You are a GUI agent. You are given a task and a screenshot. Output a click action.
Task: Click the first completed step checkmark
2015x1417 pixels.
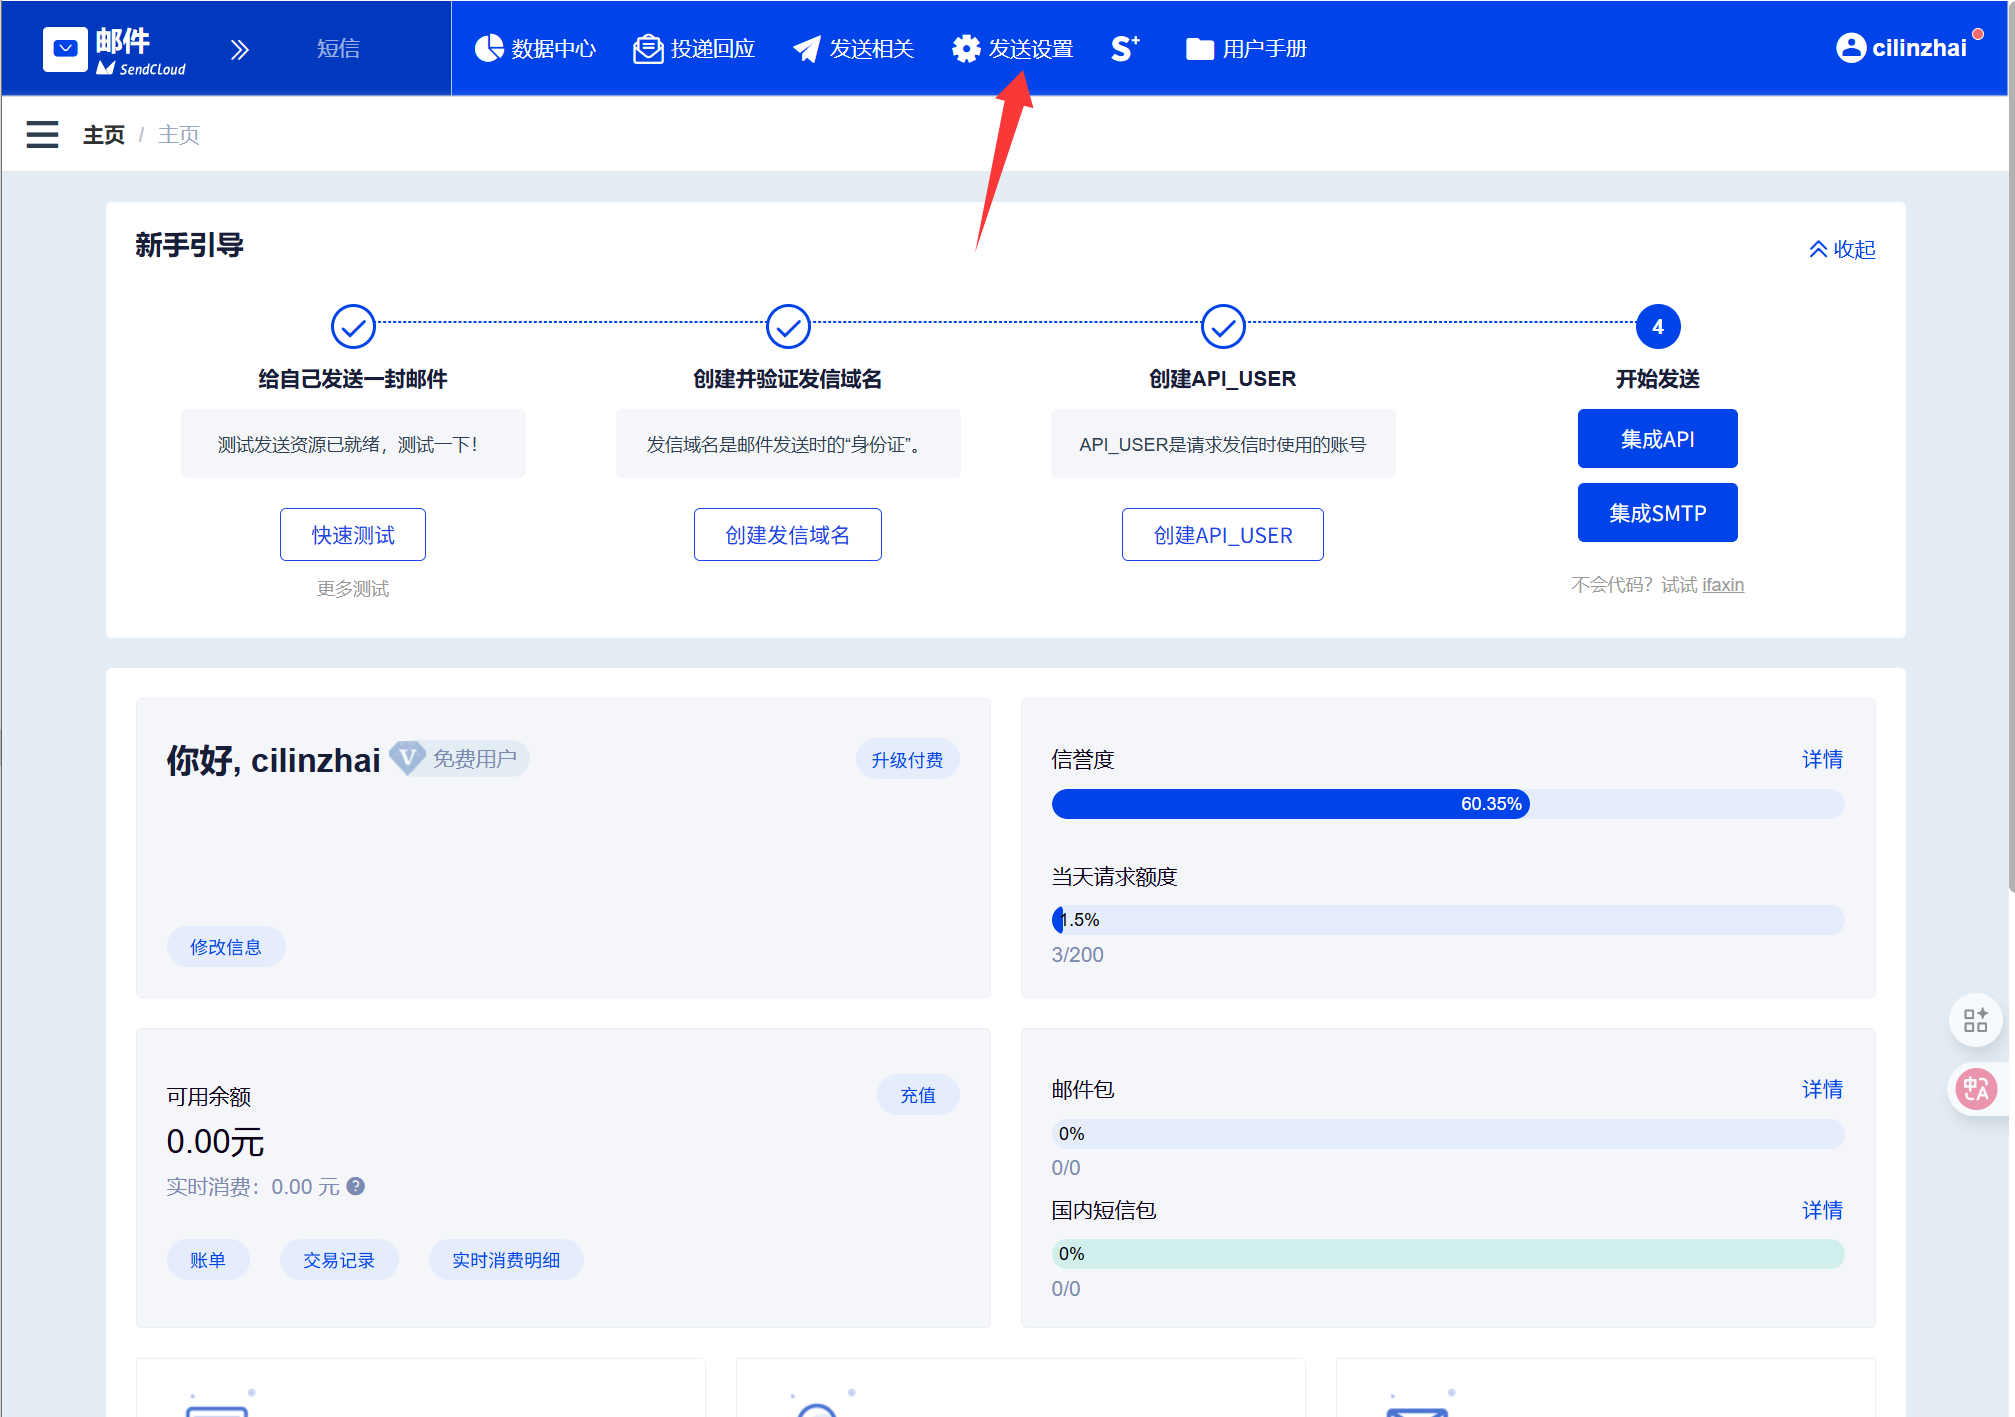pos(353,327)
